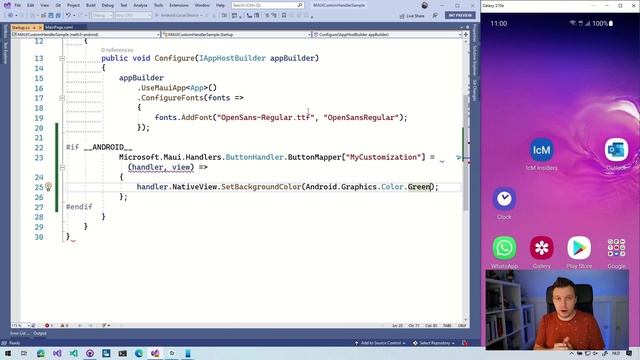Open the Outlook app on the phone

click(x=616, y=154)
